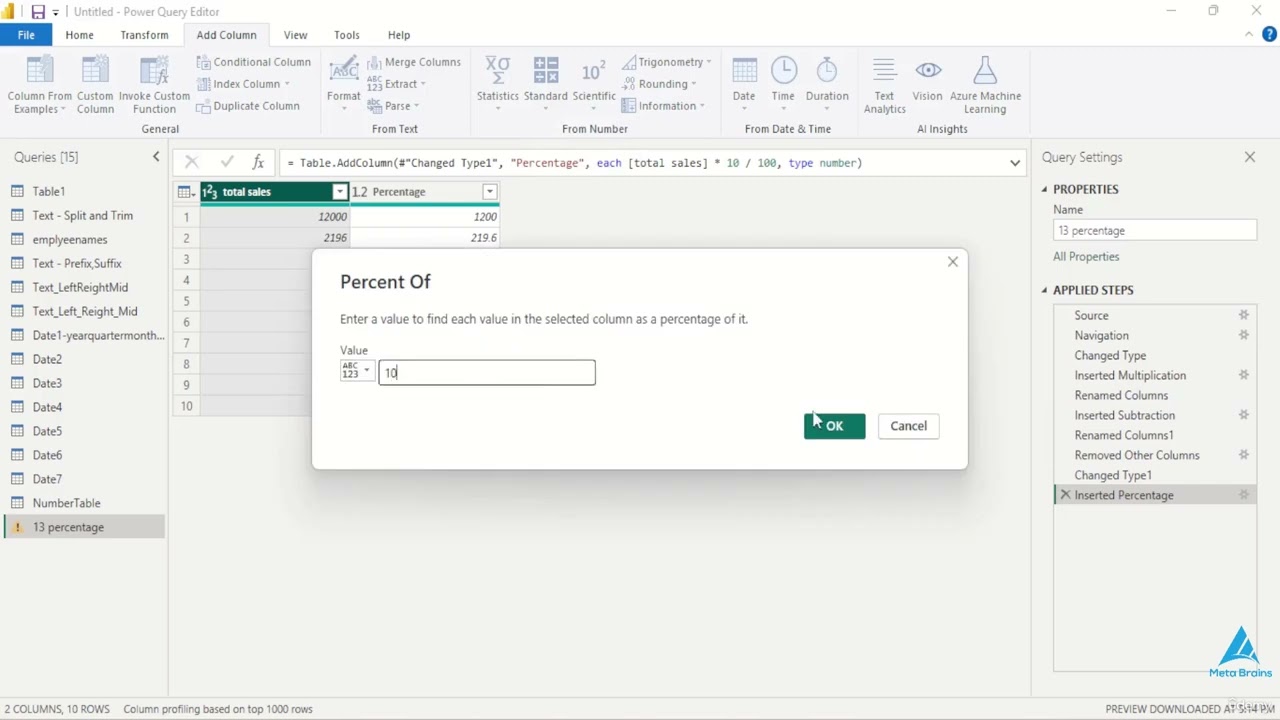This screenshot has height=720, width=1280.
Task: Open the Source step settings gear
Action: pos(1244,315)
